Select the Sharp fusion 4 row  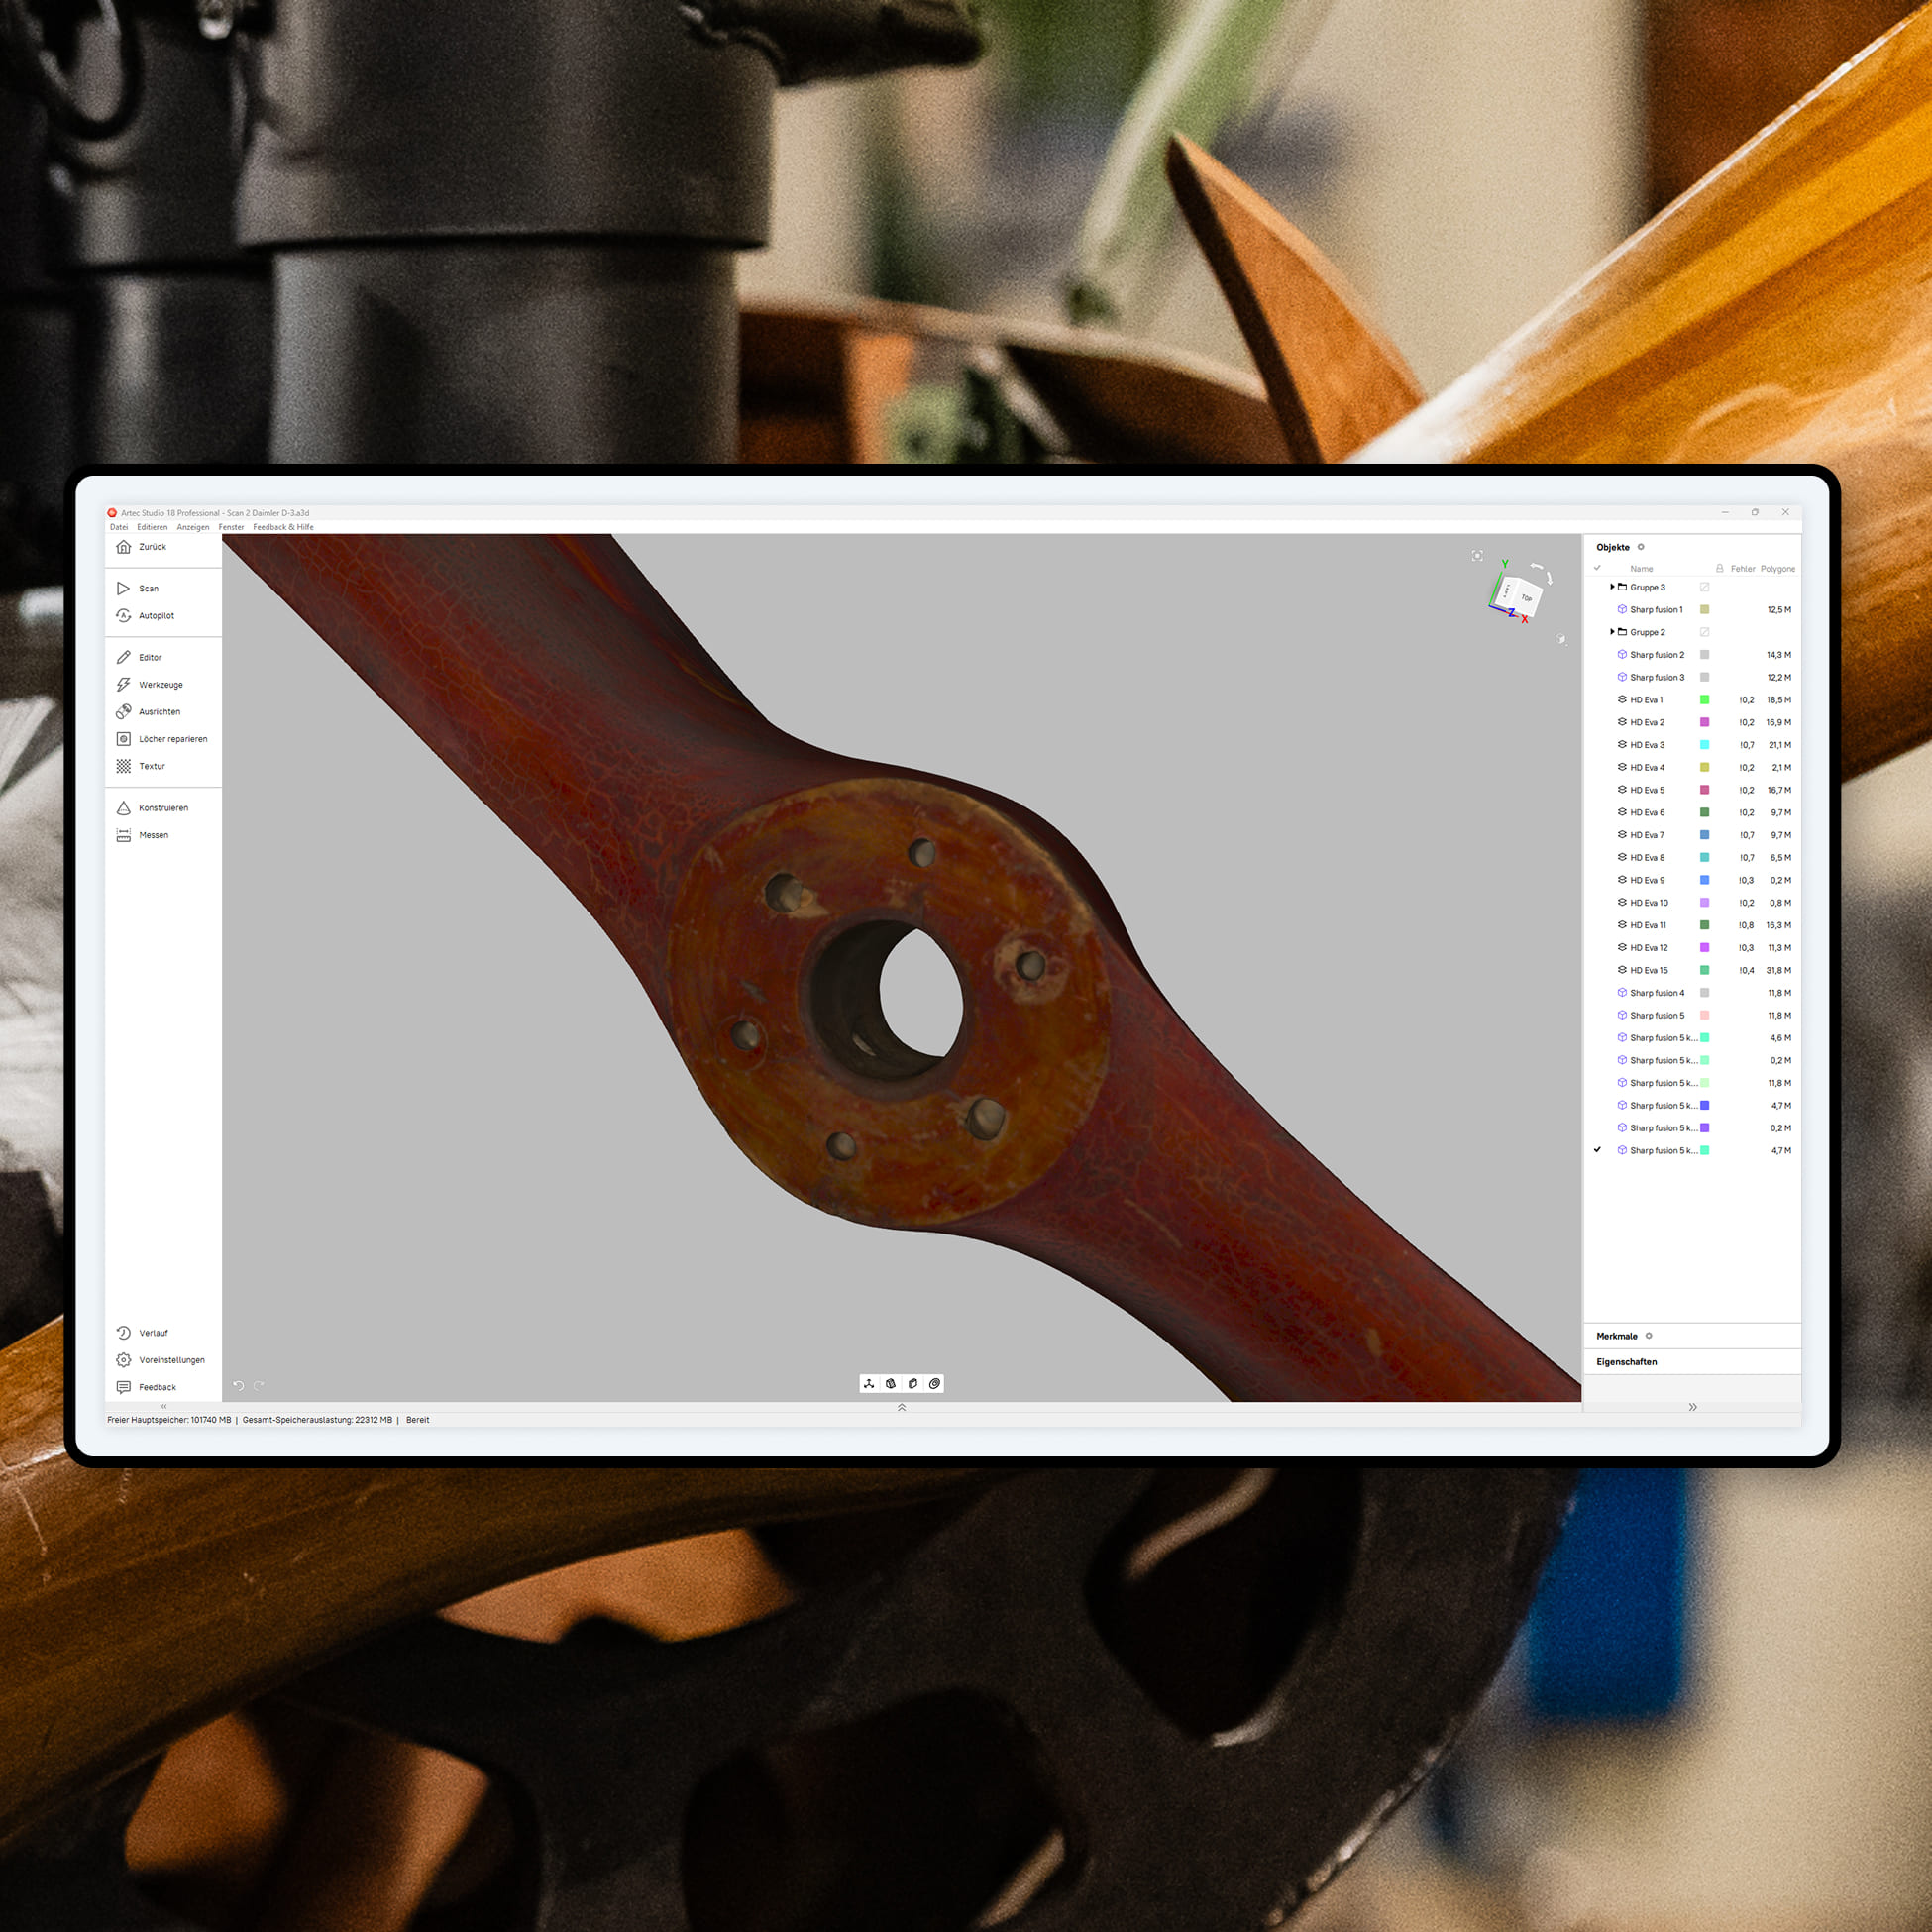(1693, 992)
